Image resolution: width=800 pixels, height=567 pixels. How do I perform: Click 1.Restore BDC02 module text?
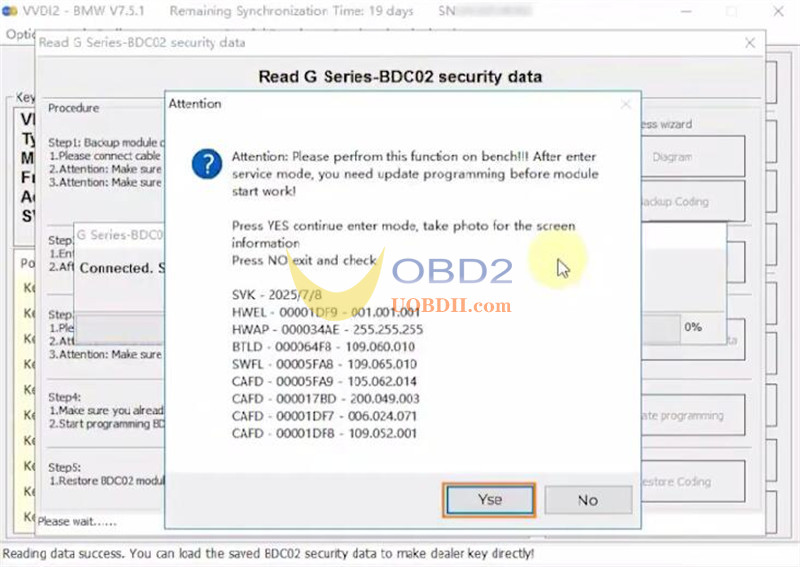click(x=107, y=481)
